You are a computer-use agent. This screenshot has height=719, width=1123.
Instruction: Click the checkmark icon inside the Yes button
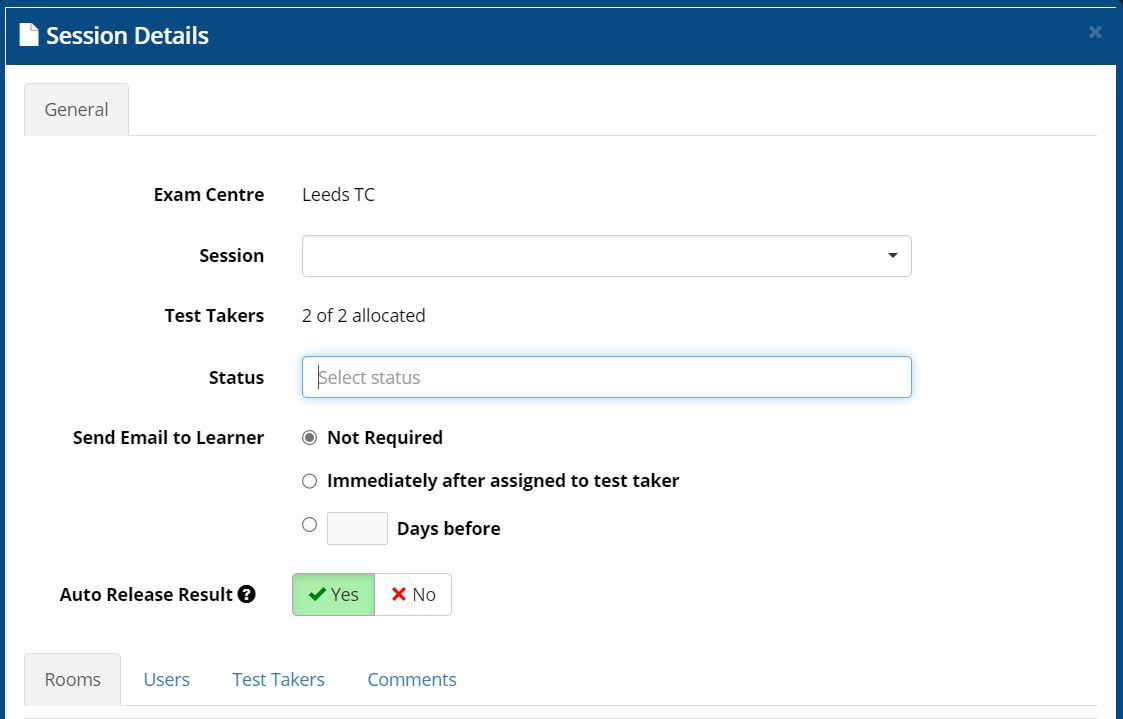click(317, 594)
